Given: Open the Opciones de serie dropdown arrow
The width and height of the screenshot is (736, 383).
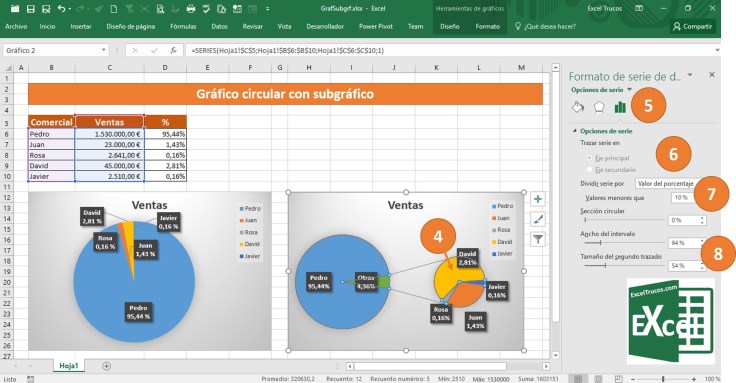Looking at the screenshot, I should tap(629, 90).
